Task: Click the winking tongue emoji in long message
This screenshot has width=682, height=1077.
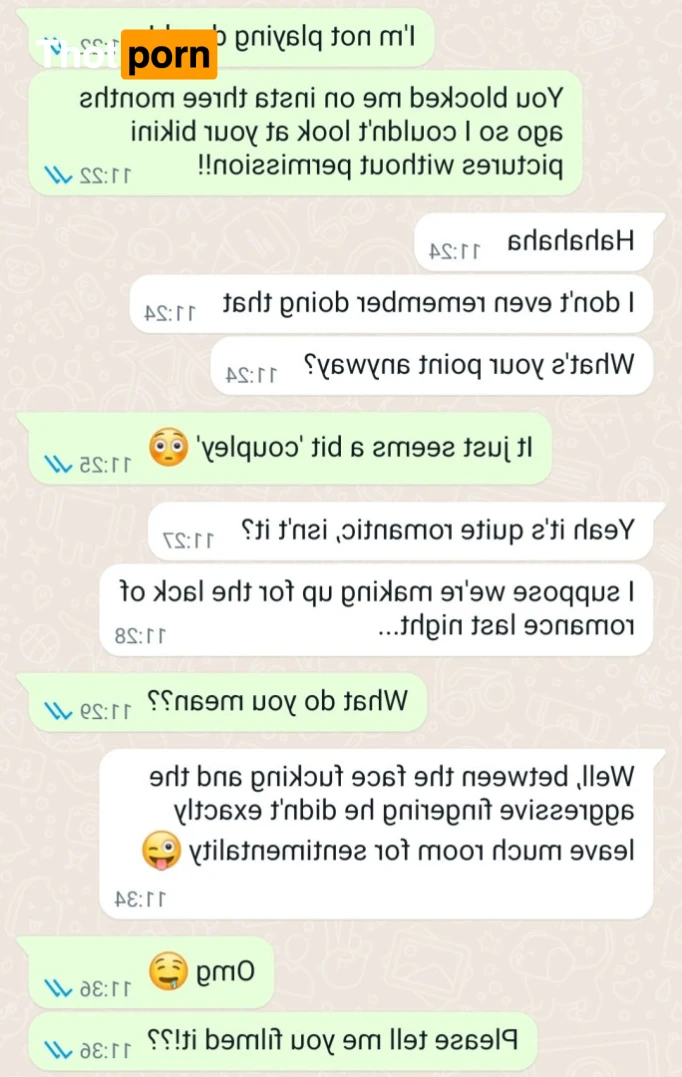Action: [x=161, y=850]
